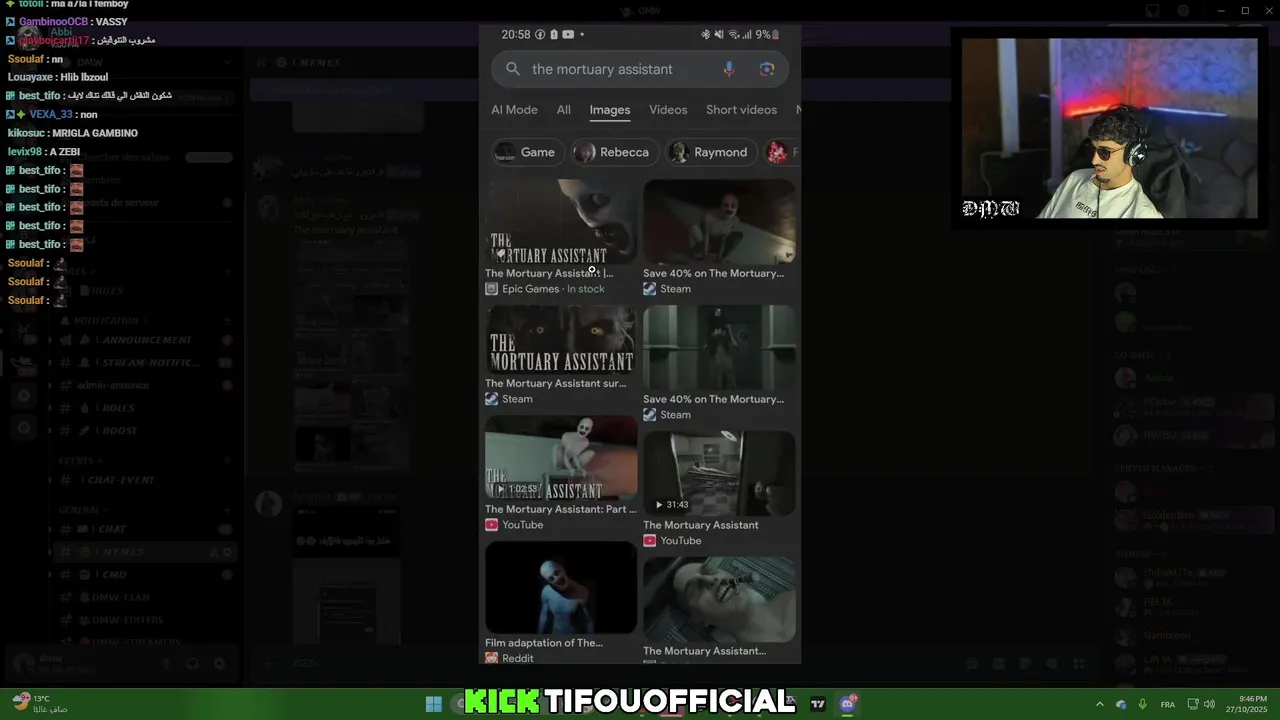Open the Discord CHAT-EVENT channel
Screen dimensions: 1280x720
(146, 480)
